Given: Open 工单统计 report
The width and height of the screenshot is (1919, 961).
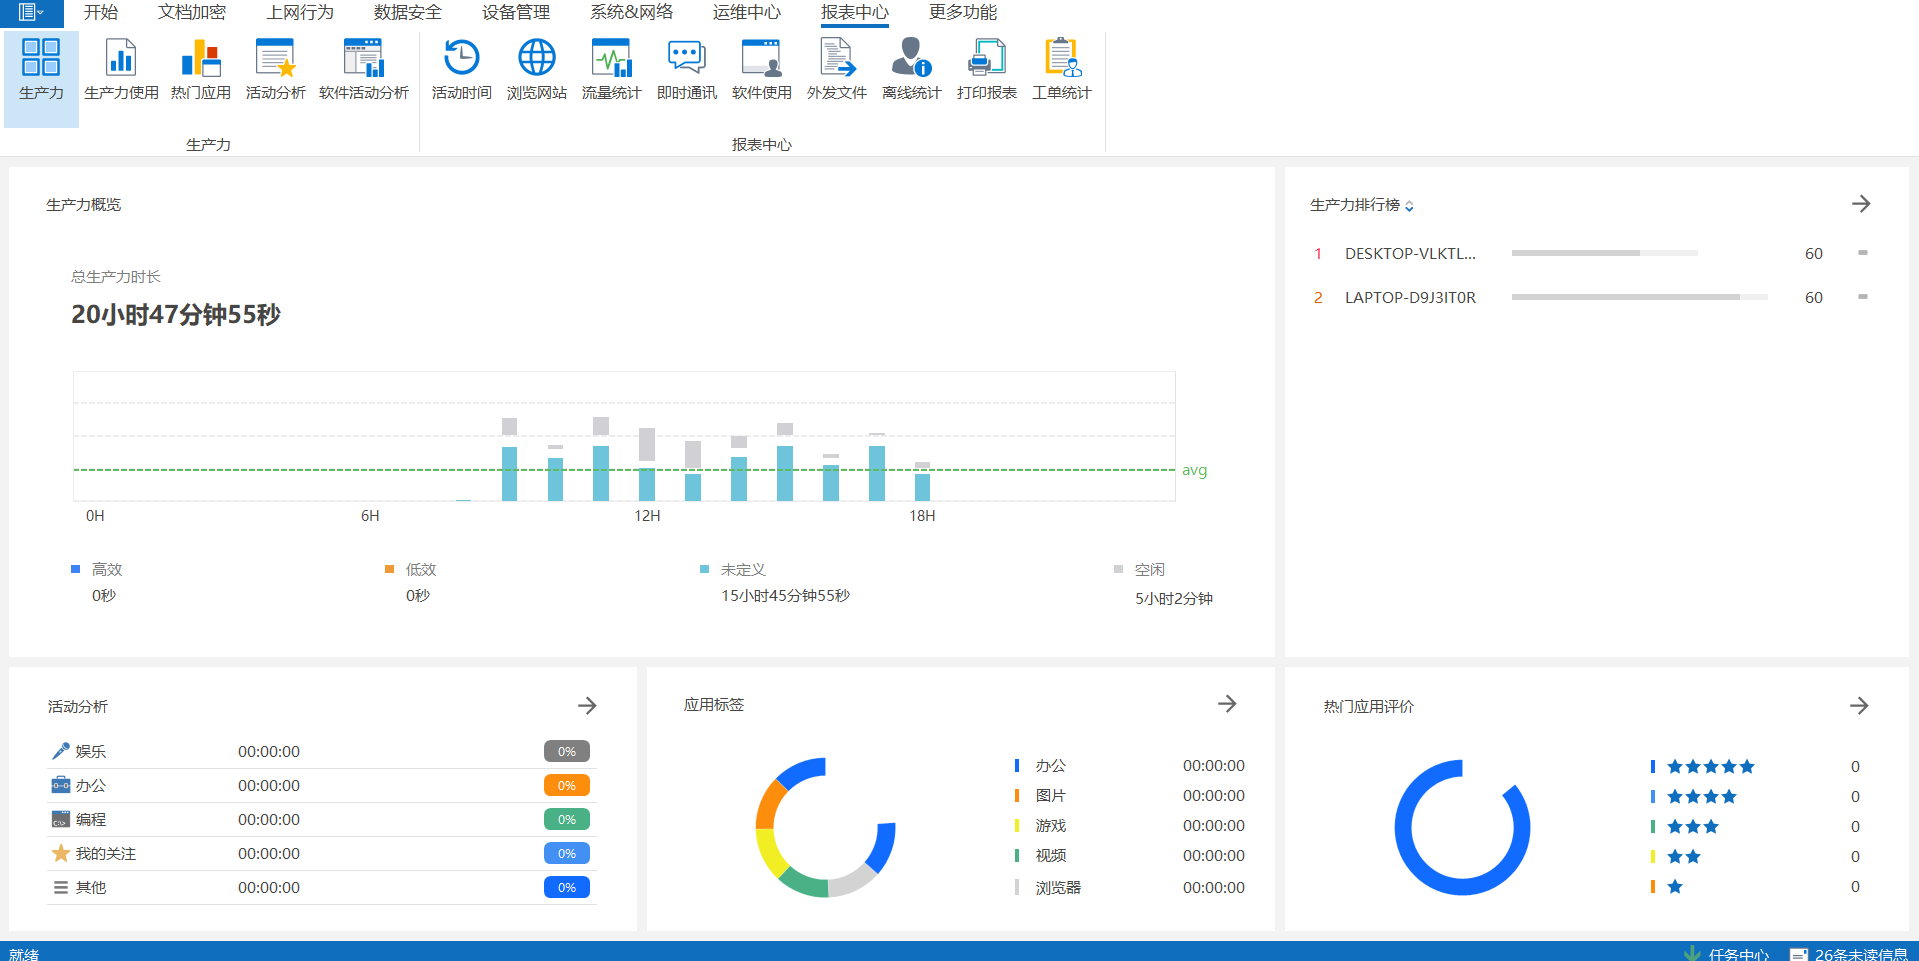Looking at the screenshot, I should click(x=1061, y=70).
